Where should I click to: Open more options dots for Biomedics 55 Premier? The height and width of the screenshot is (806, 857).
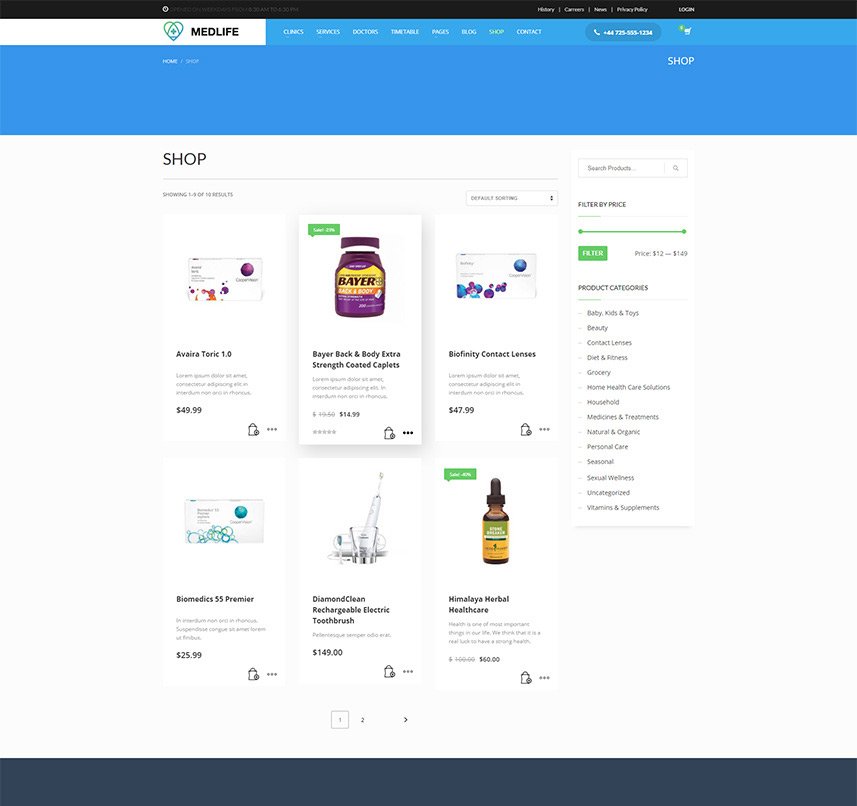tap(272, 674)
